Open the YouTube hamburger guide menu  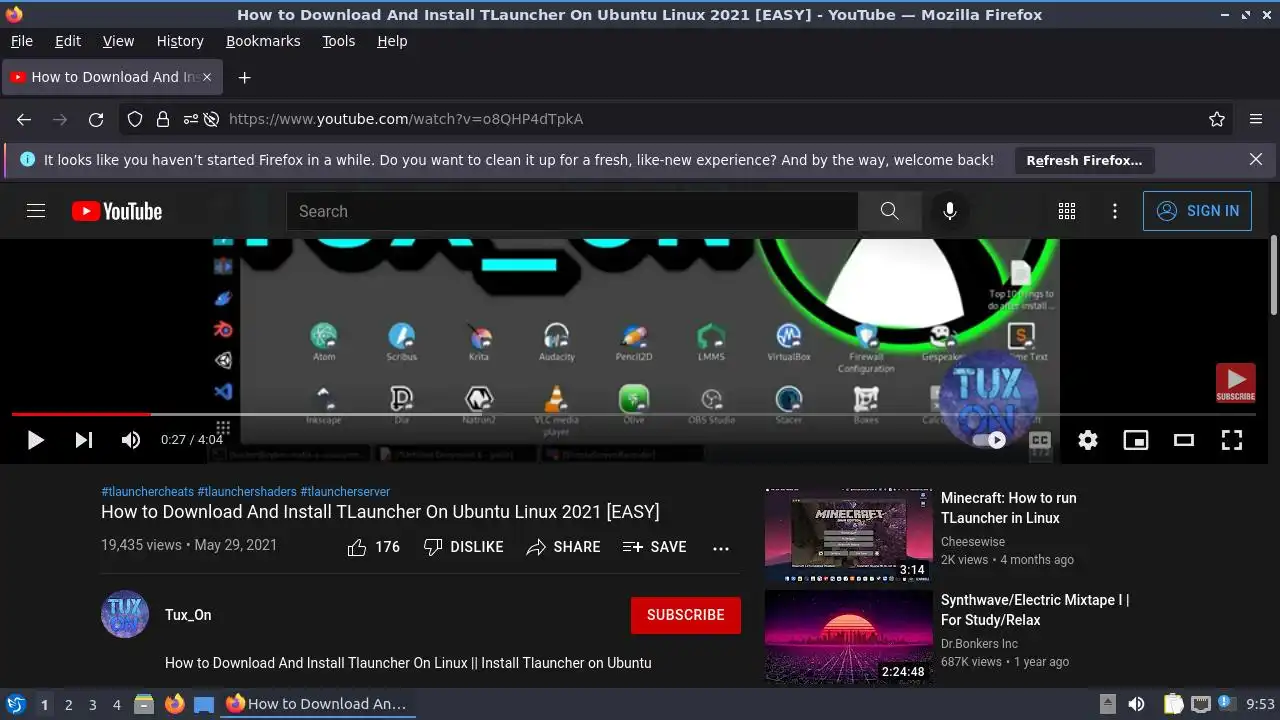(36, 211)
